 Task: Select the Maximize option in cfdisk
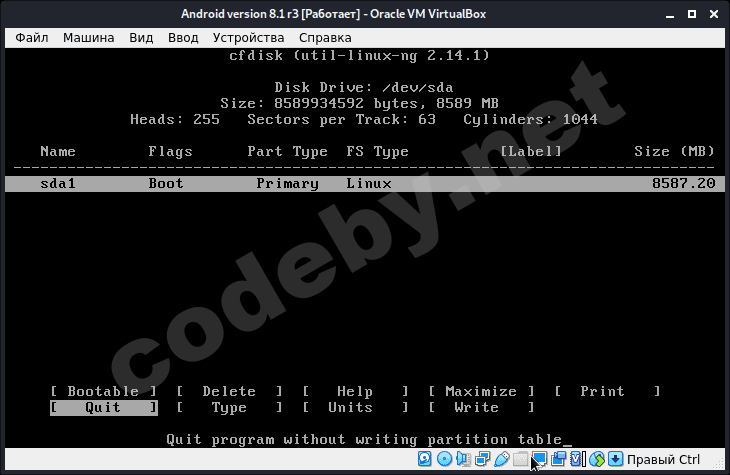(481, 392)
